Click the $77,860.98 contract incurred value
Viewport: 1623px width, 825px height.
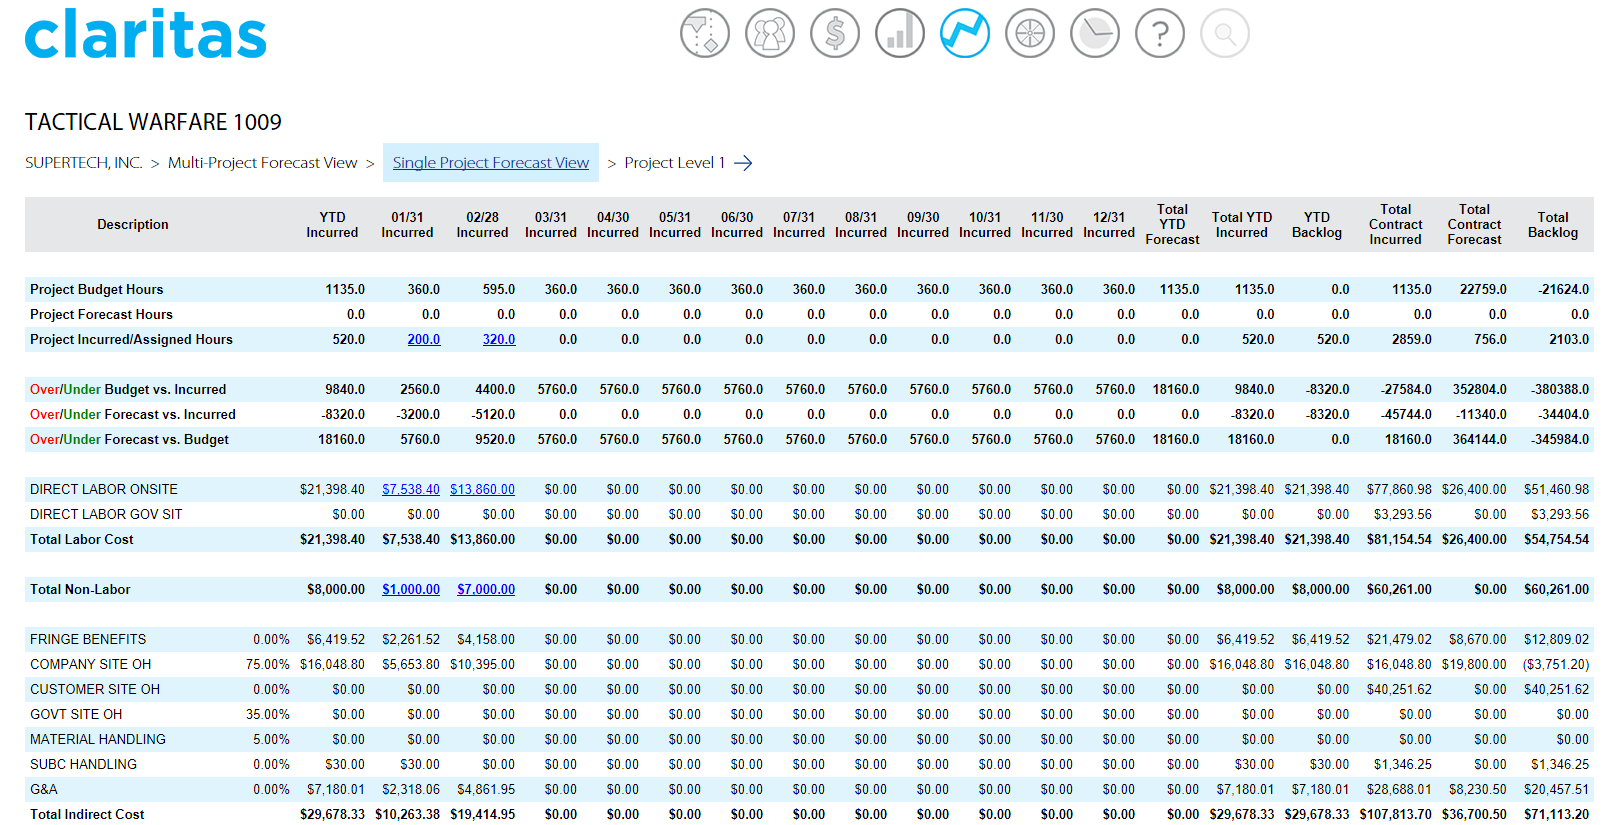pos(1399,489)
